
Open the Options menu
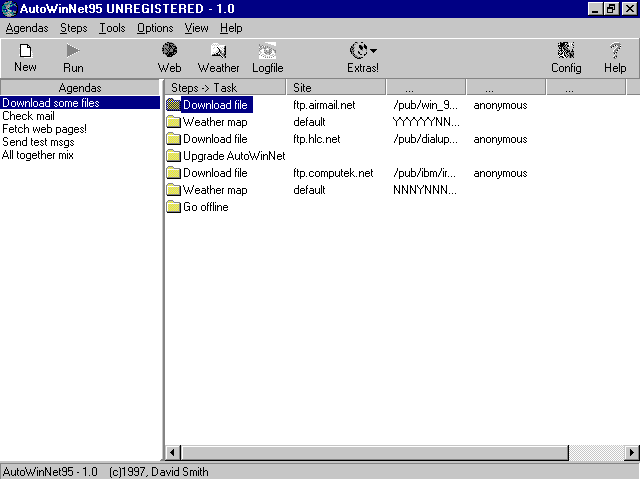point(155,28)
